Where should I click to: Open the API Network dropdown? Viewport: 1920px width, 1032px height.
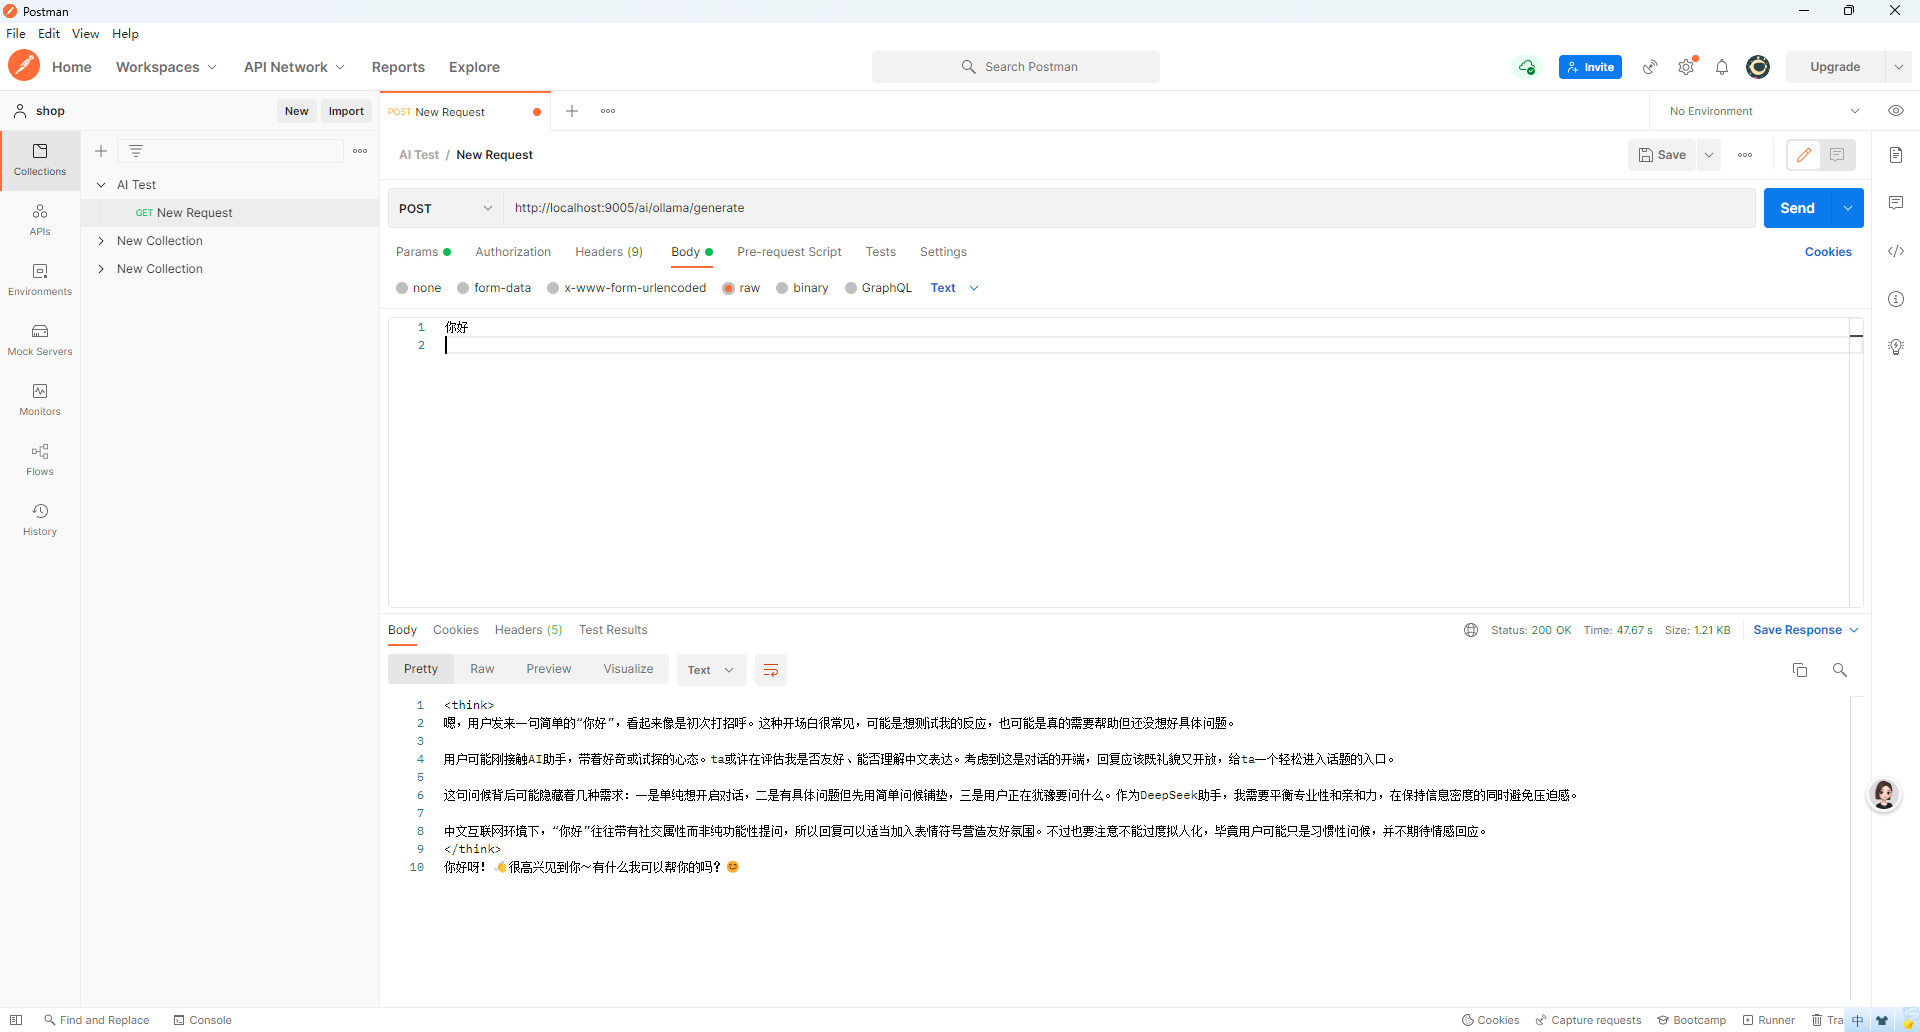tap(294, 67)
